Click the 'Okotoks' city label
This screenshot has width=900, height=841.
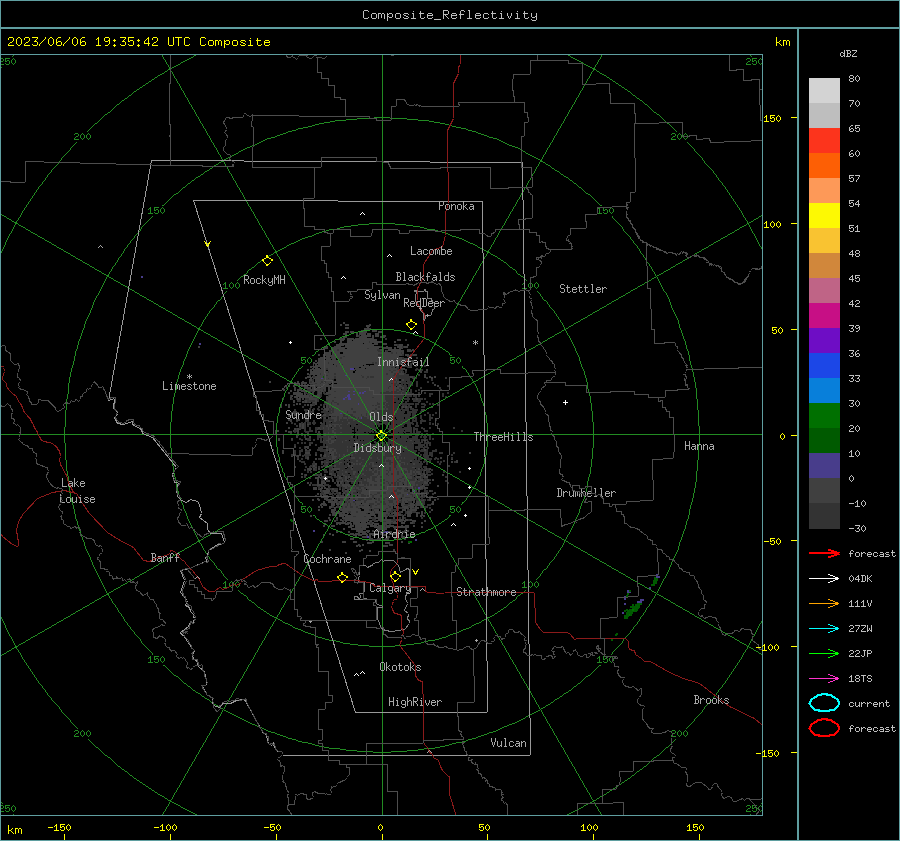(400, 667)
